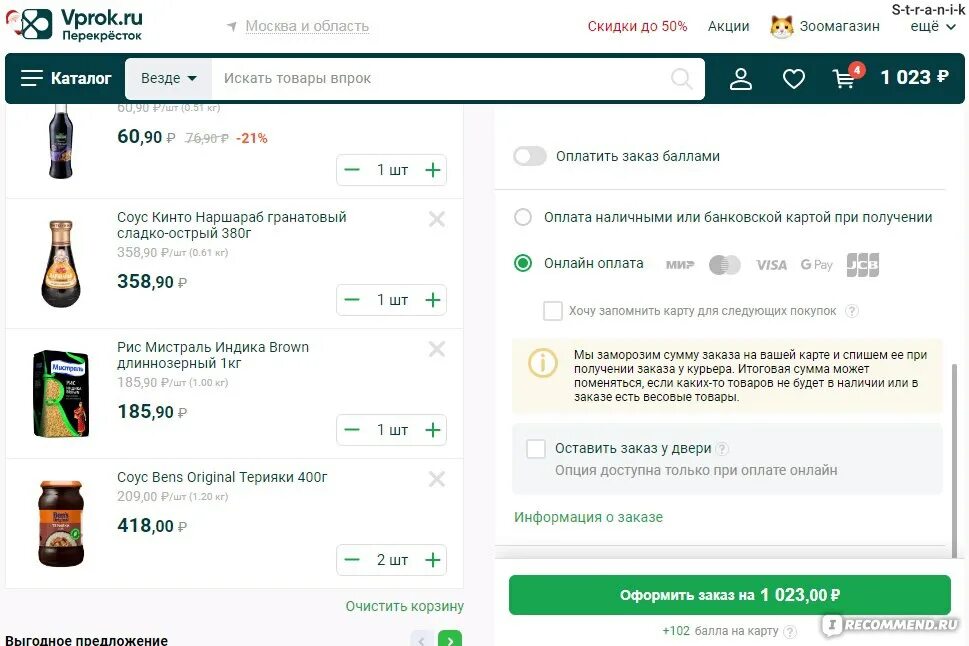
Task: Open the Каталог menu
Action: tap(66, 79)
